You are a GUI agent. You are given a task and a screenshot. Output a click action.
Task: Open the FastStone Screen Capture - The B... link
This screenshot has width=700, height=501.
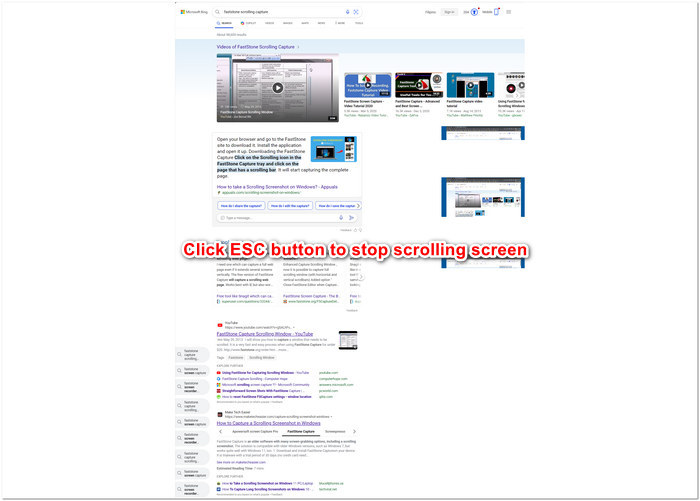(x=311, y=296)
